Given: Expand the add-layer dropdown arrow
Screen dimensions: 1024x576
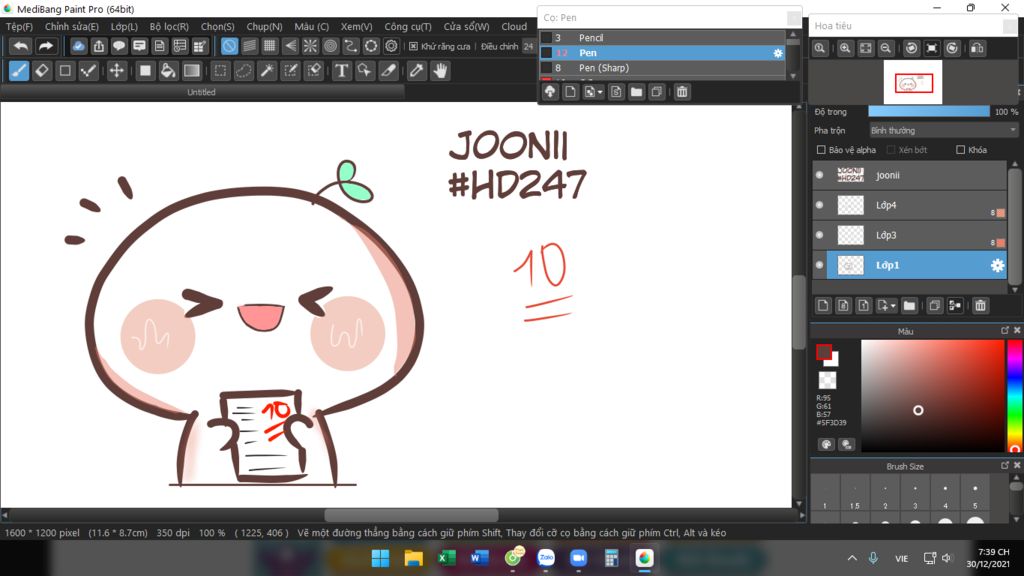Looking at the screenshot, I should point(893,306).
